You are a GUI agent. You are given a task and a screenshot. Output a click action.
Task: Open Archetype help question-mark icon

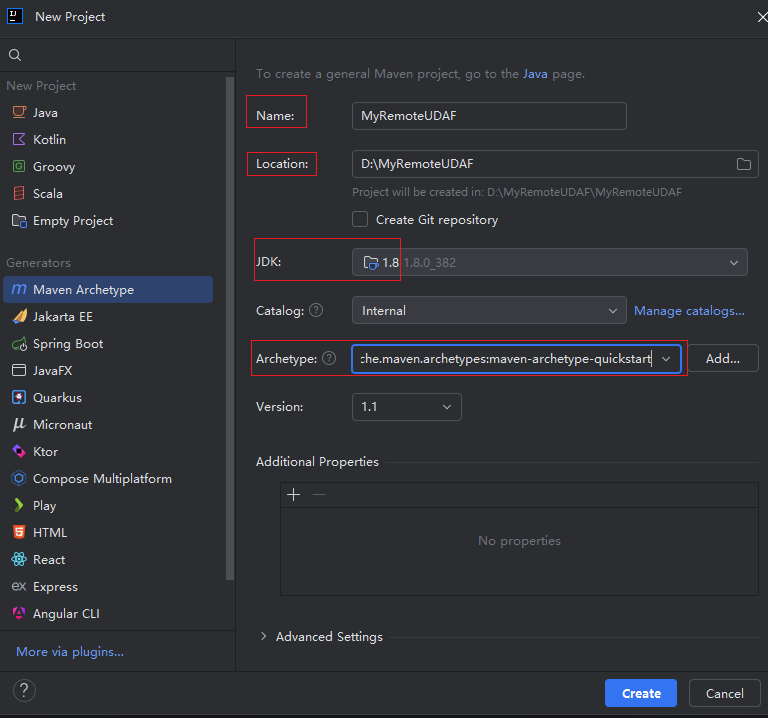click(x=329, y=358)
